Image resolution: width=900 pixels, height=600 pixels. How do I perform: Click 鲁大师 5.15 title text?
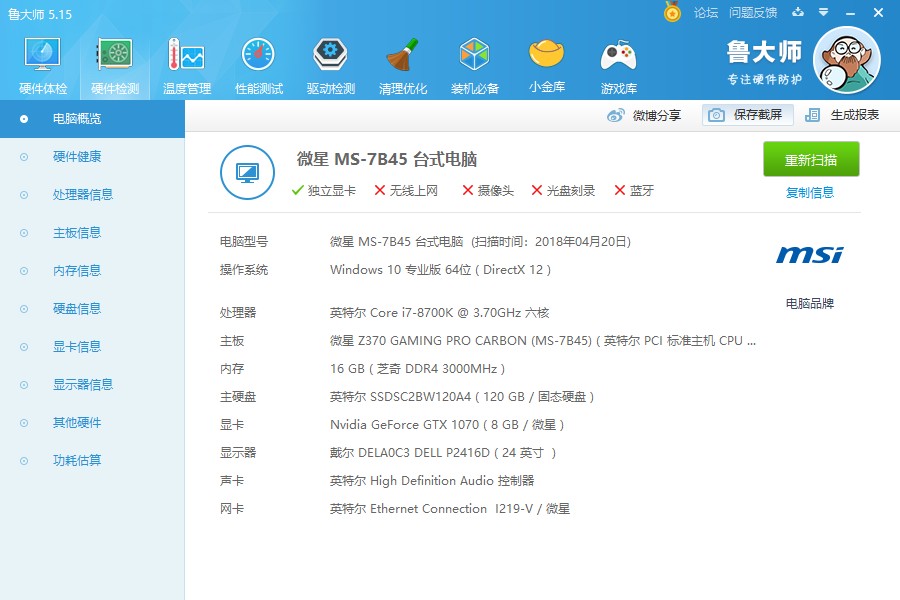click(40, 14)
